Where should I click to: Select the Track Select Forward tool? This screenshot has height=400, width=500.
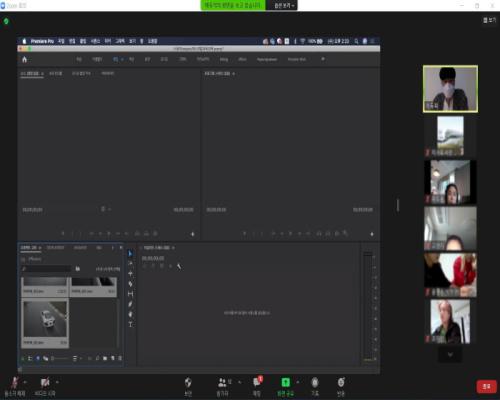point(130,264)
